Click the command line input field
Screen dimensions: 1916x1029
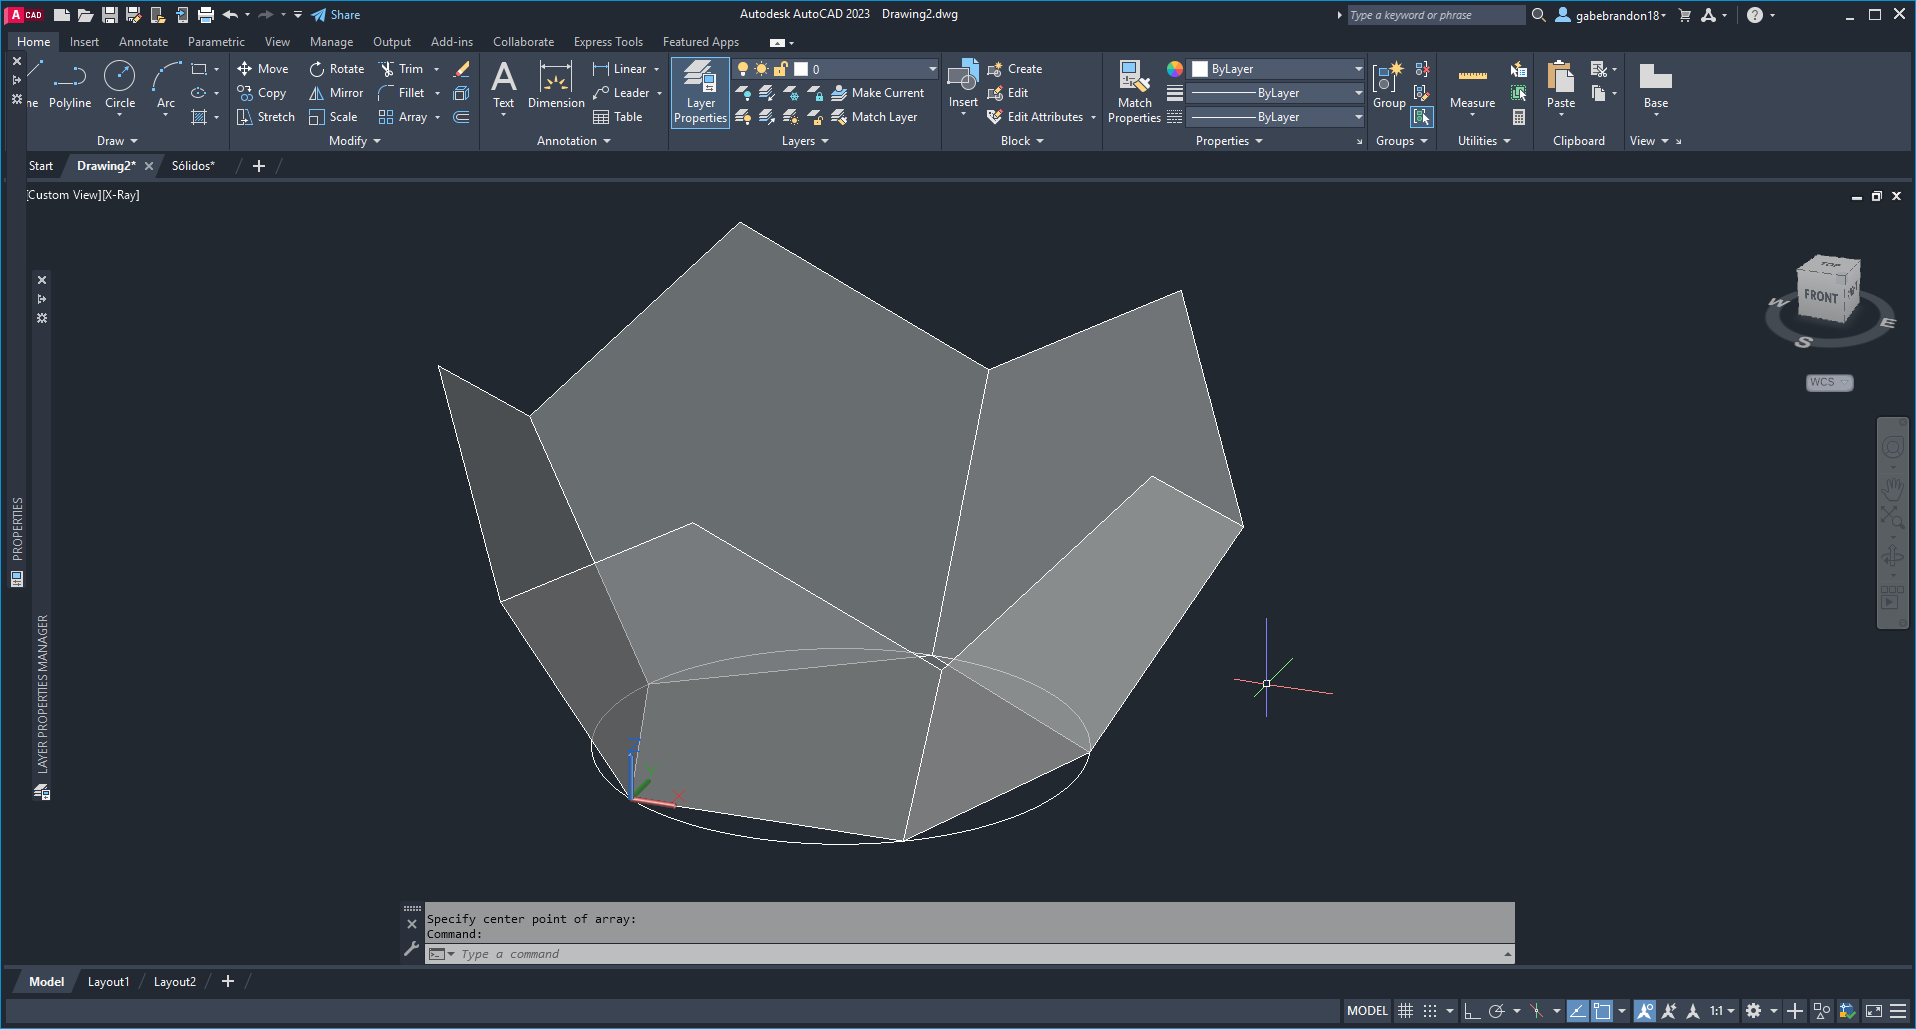tap(970, 954)
